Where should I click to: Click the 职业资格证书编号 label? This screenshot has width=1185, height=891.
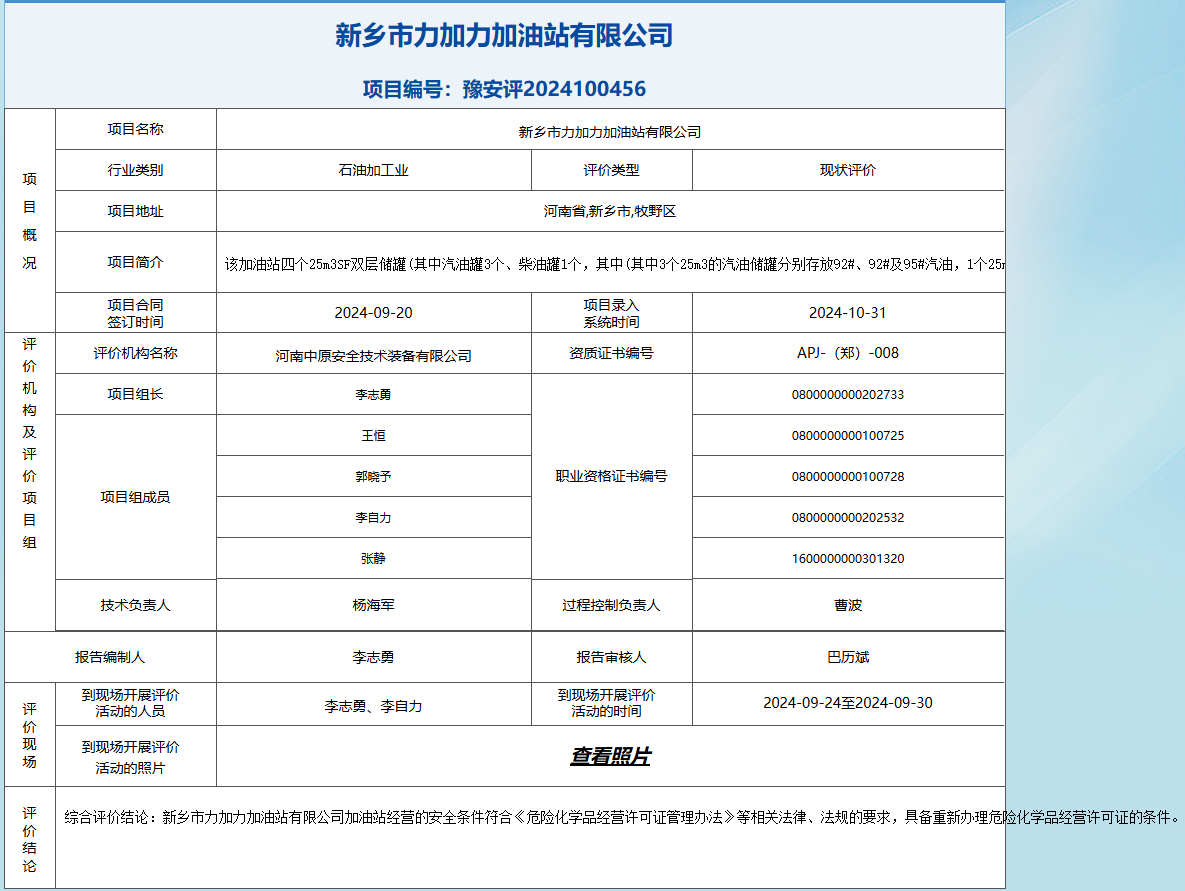[611, 476]
